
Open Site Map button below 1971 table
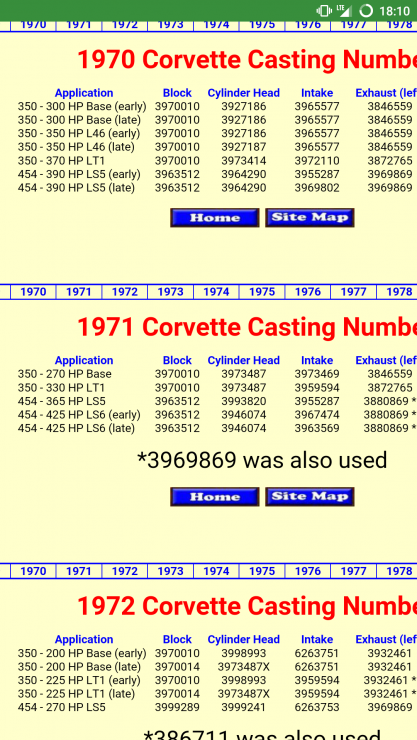(x=310, y=496)
